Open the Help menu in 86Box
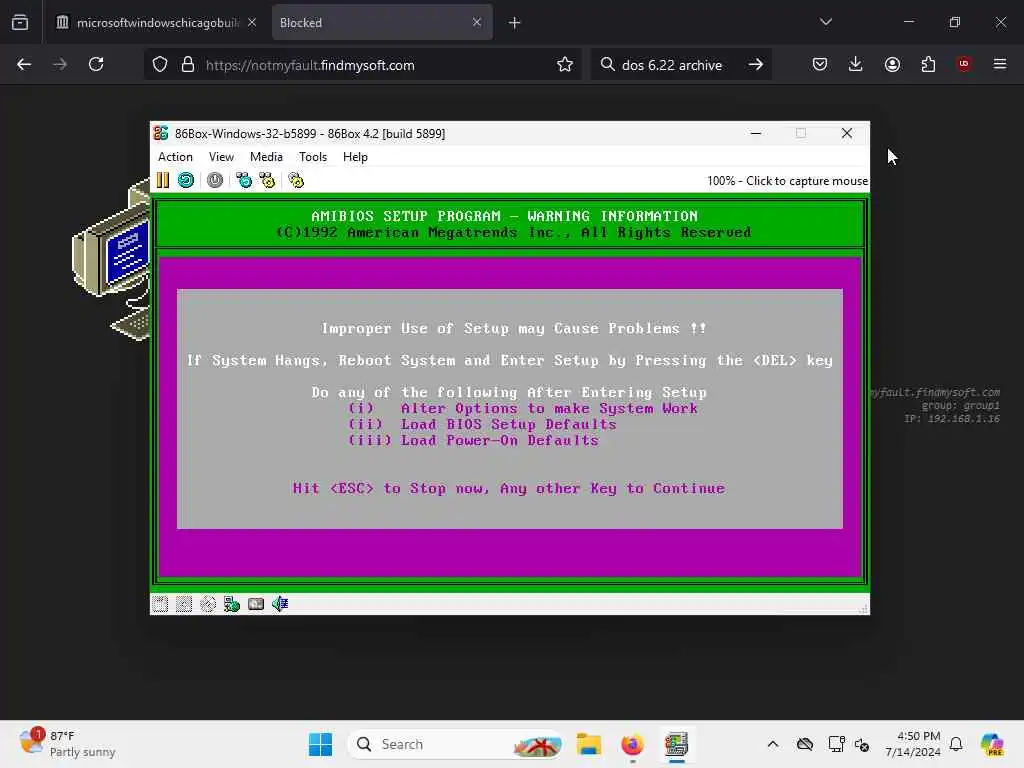1024x768 pixels. [355, 157]
